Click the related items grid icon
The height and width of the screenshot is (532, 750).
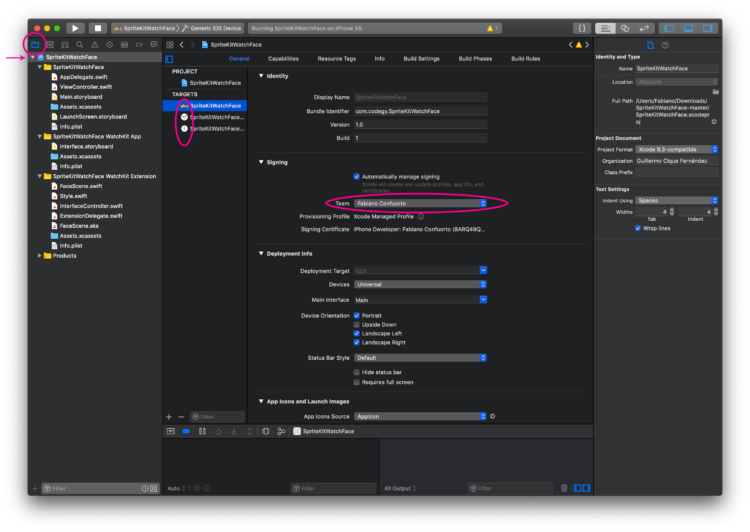pyautogui.click(x=170, y=44)
